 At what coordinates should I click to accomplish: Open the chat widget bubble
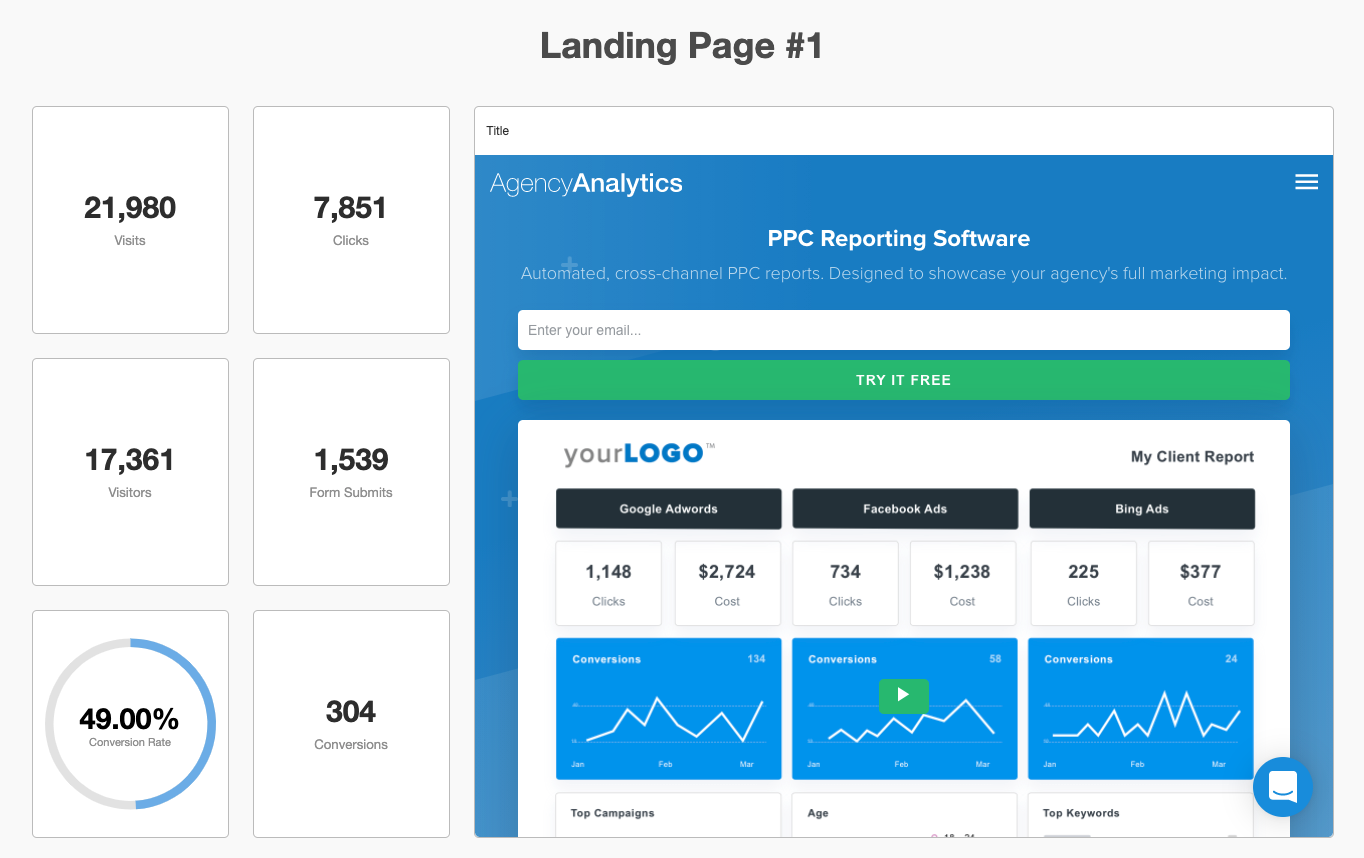point(1283,787)
